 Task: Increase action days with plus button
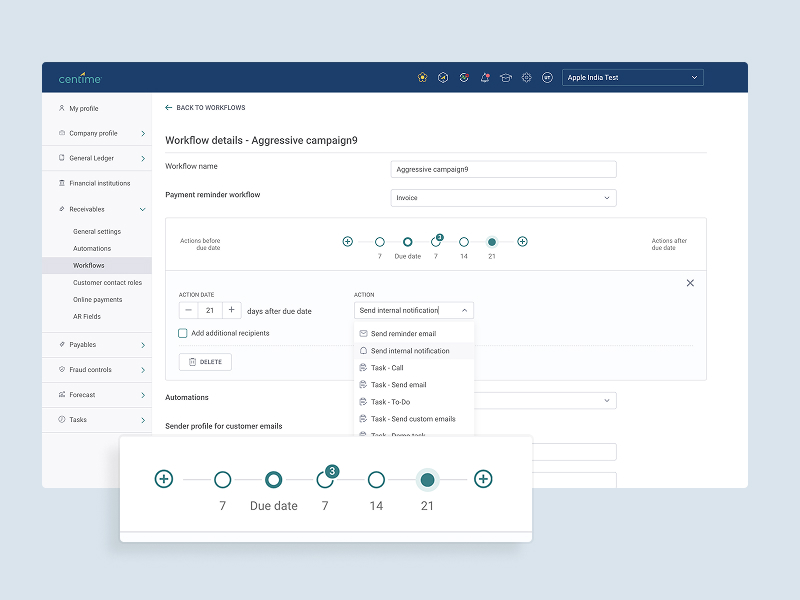click(232, 310)
